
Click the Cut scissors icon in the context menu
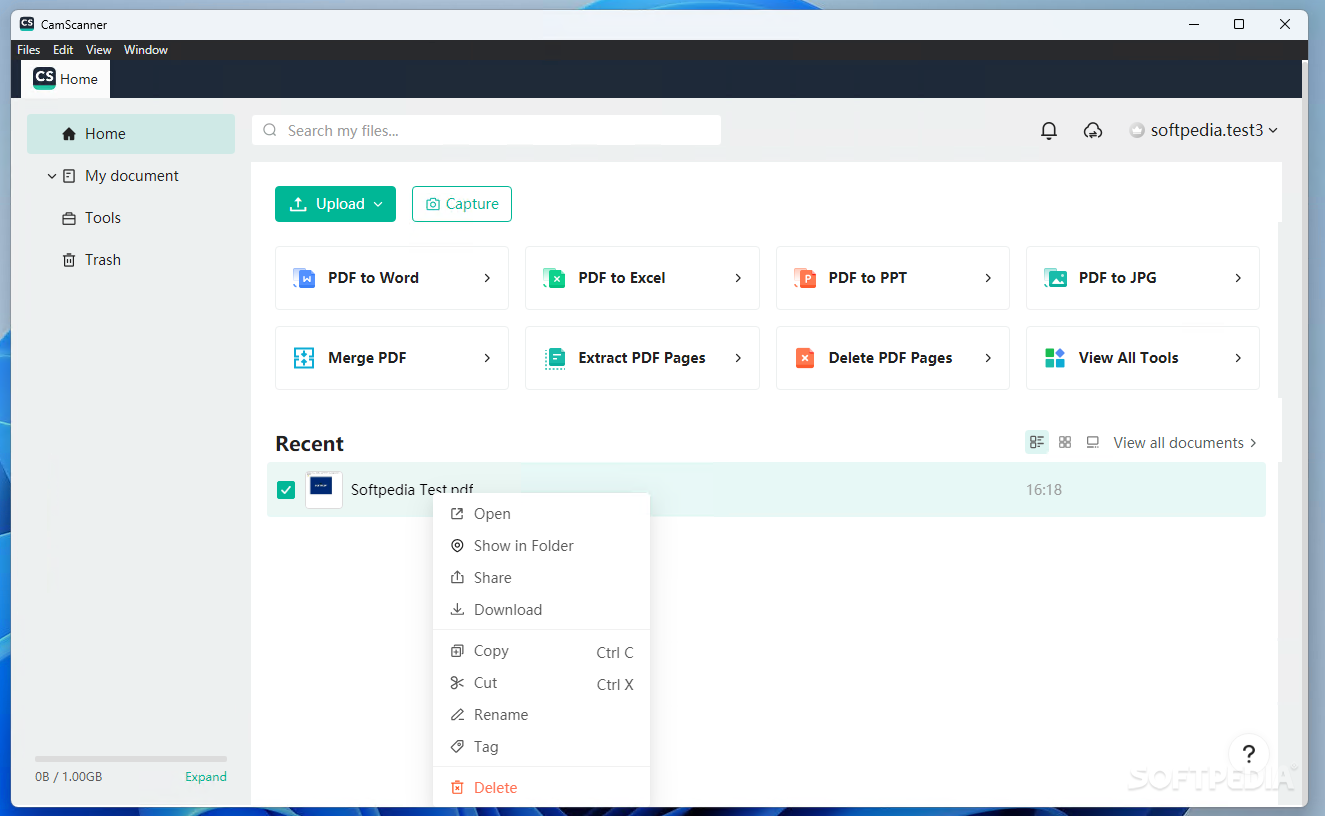[x=457, y=683]
